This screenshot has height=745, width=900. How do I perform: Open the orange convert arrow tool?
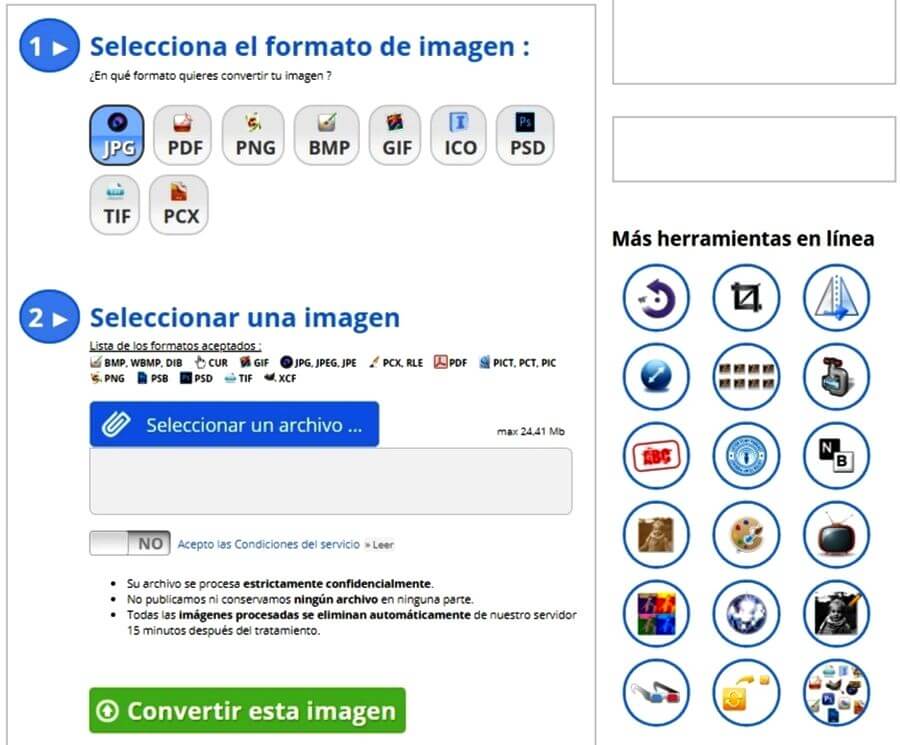746,692
